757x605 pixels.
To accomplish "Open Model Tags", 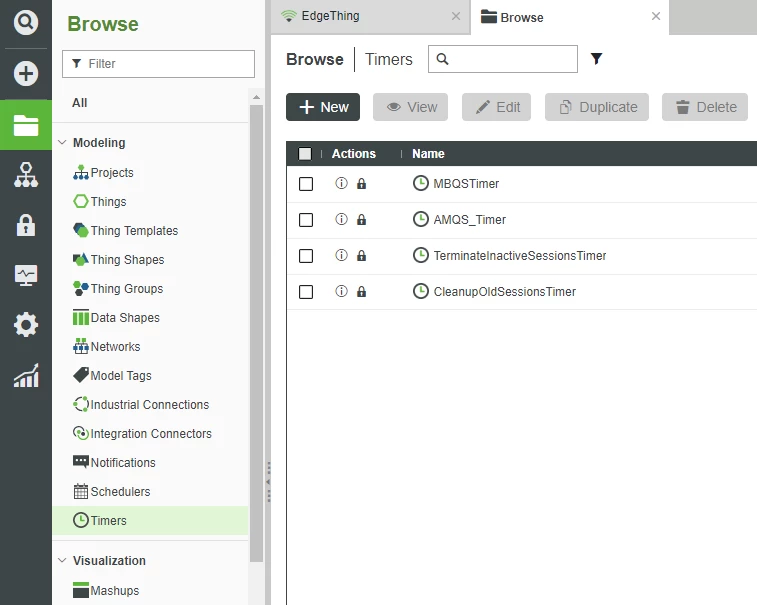I will (x=112, y=375).
